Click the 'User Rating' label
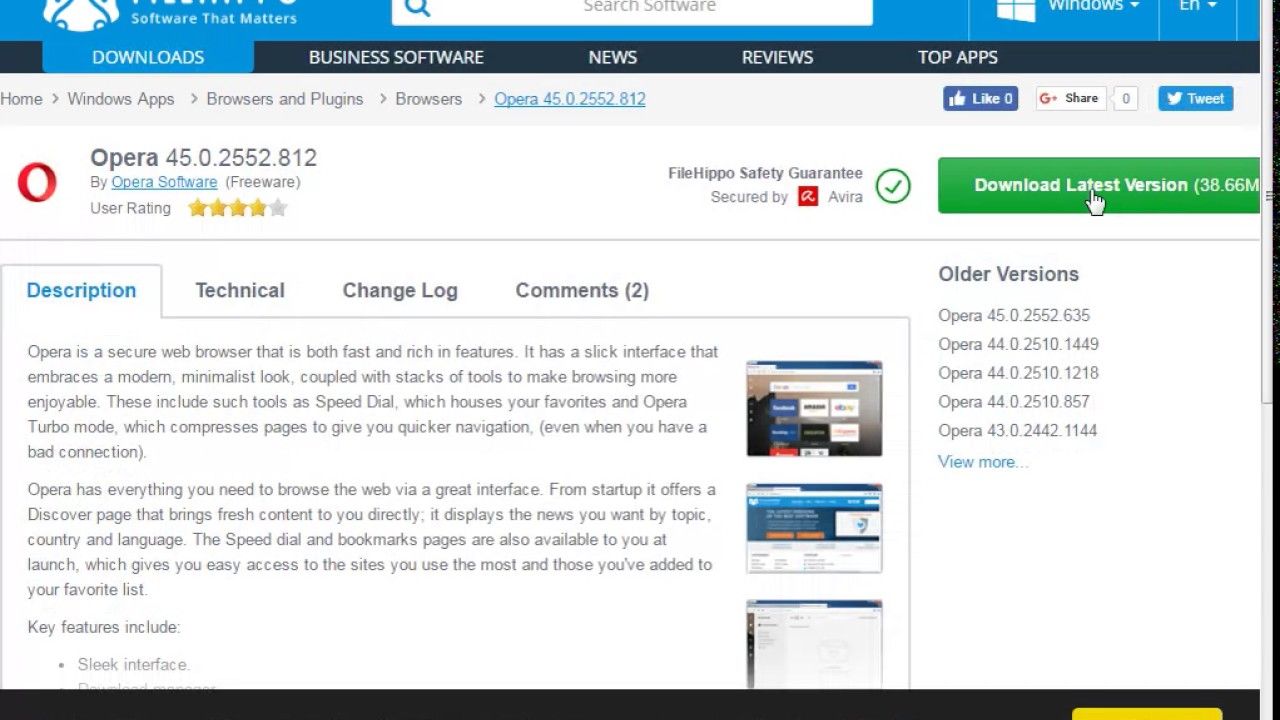The width and height of the screenshot is (1280, 720). [x=130, y=208]
